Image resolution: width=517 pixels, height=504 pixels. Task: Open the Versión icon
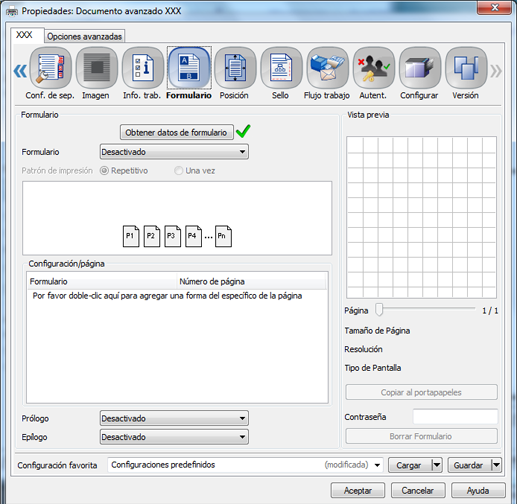[466, 68]
